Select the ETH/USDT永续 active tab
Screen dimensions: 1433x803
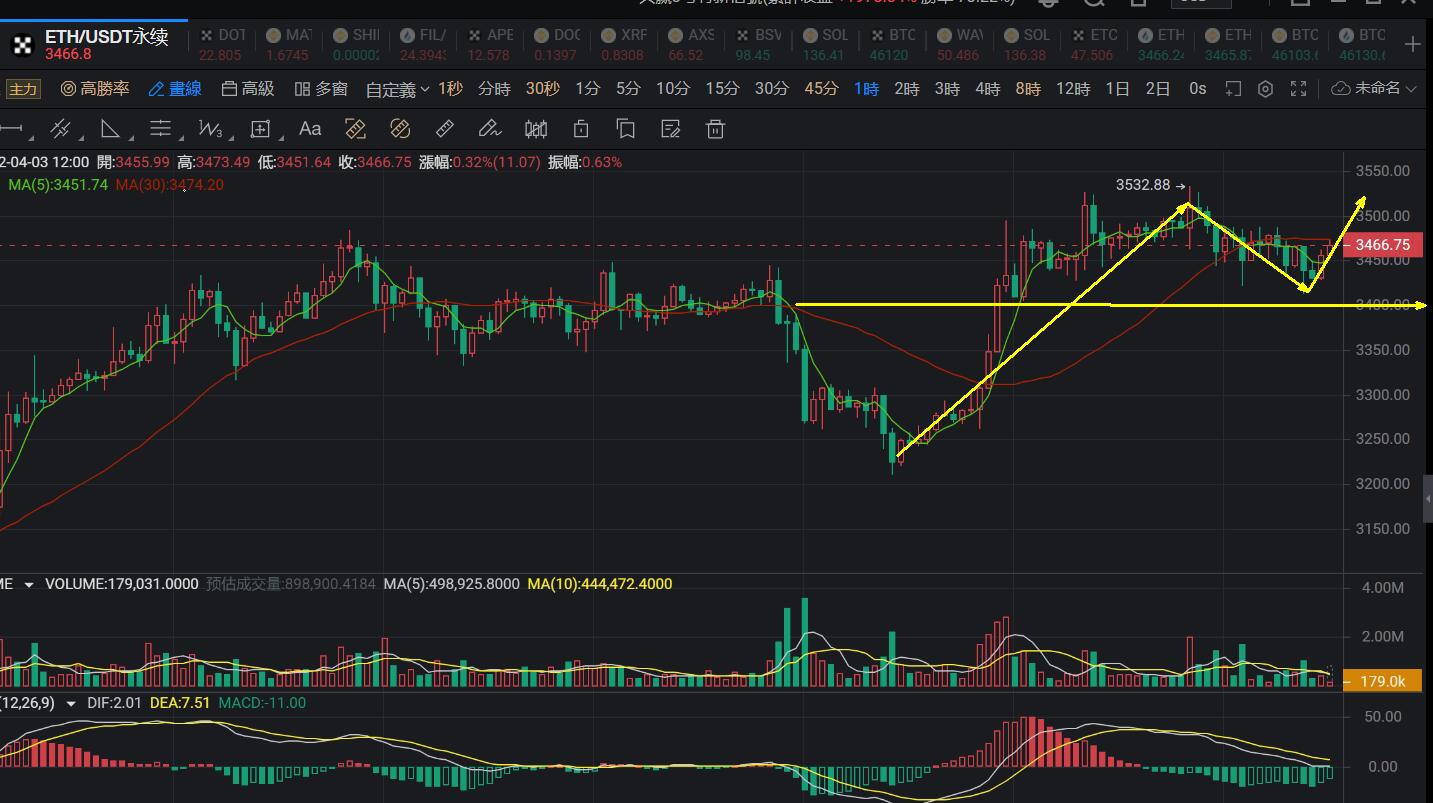[93, 44]
